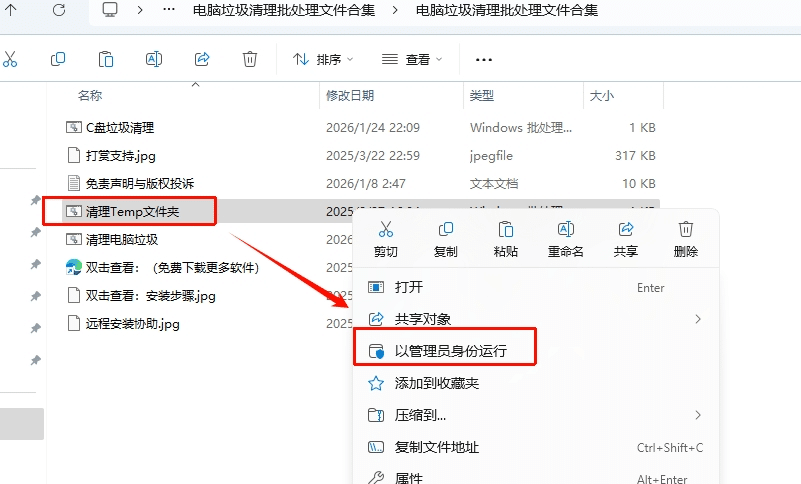Open the 排序 sort dropdown
This screenshot has width=801, height=484.
(x=323, y=60)
